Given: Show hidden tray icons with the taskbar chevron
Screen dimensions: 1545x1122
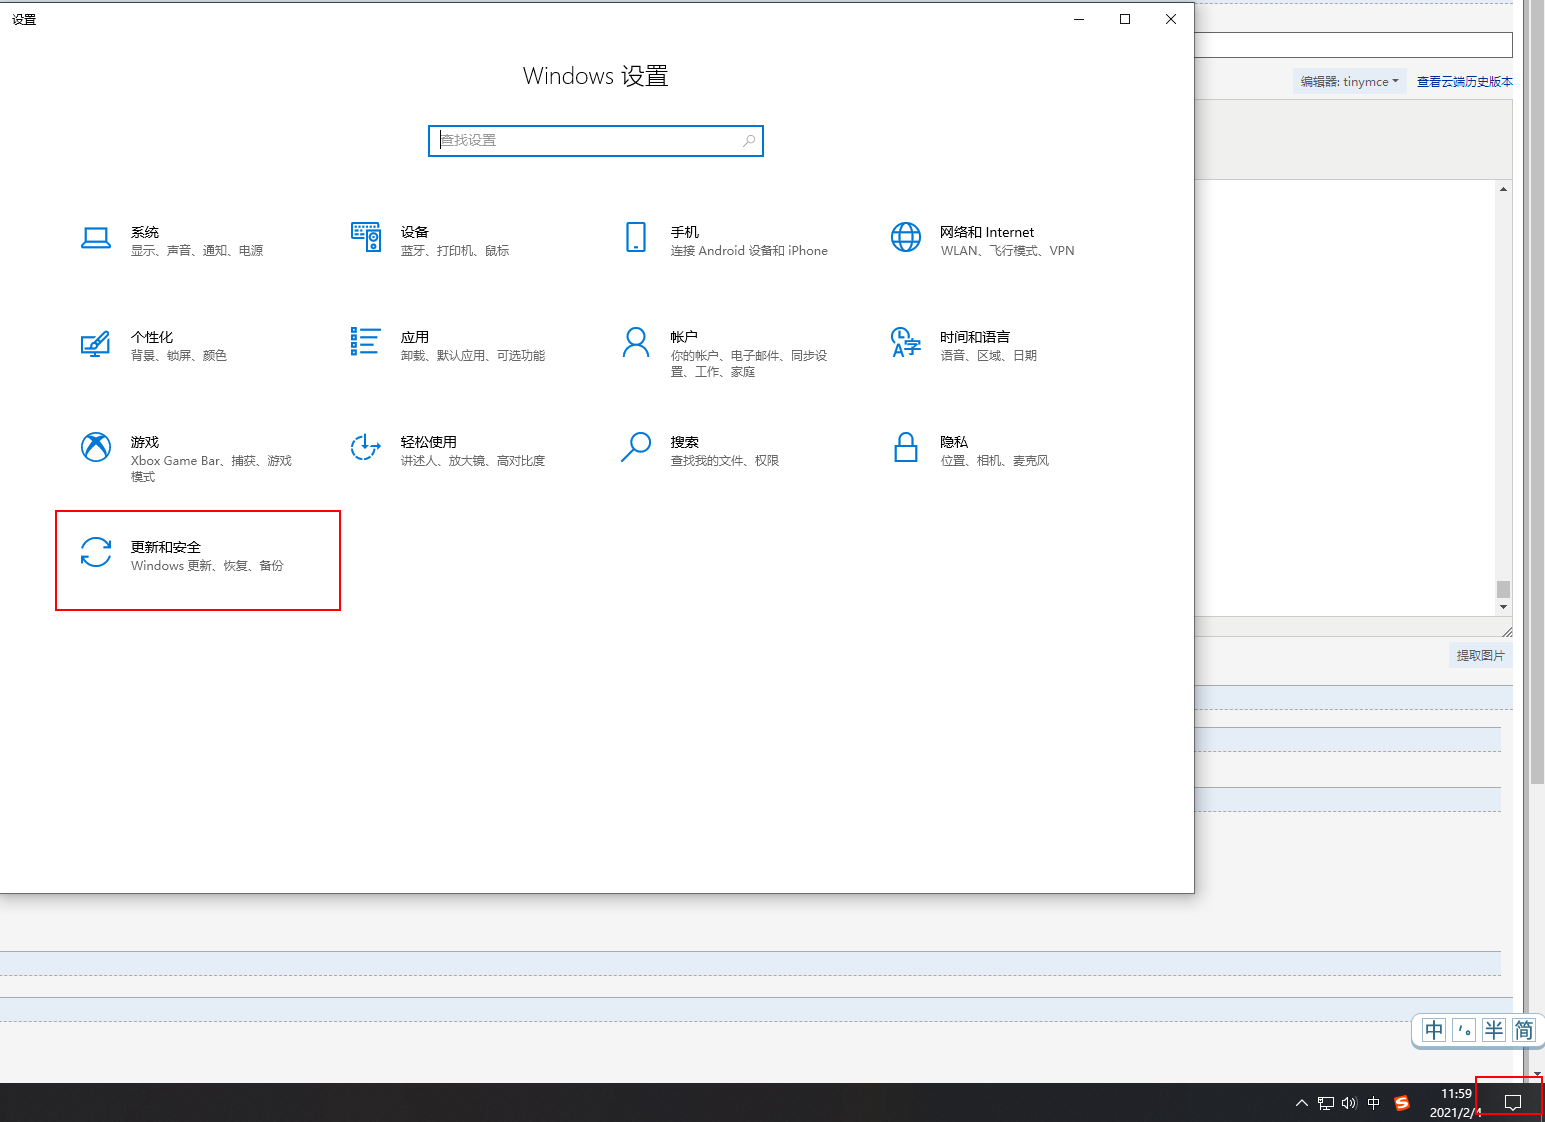Looking at the screenshot, I should pos(1301,1103).
